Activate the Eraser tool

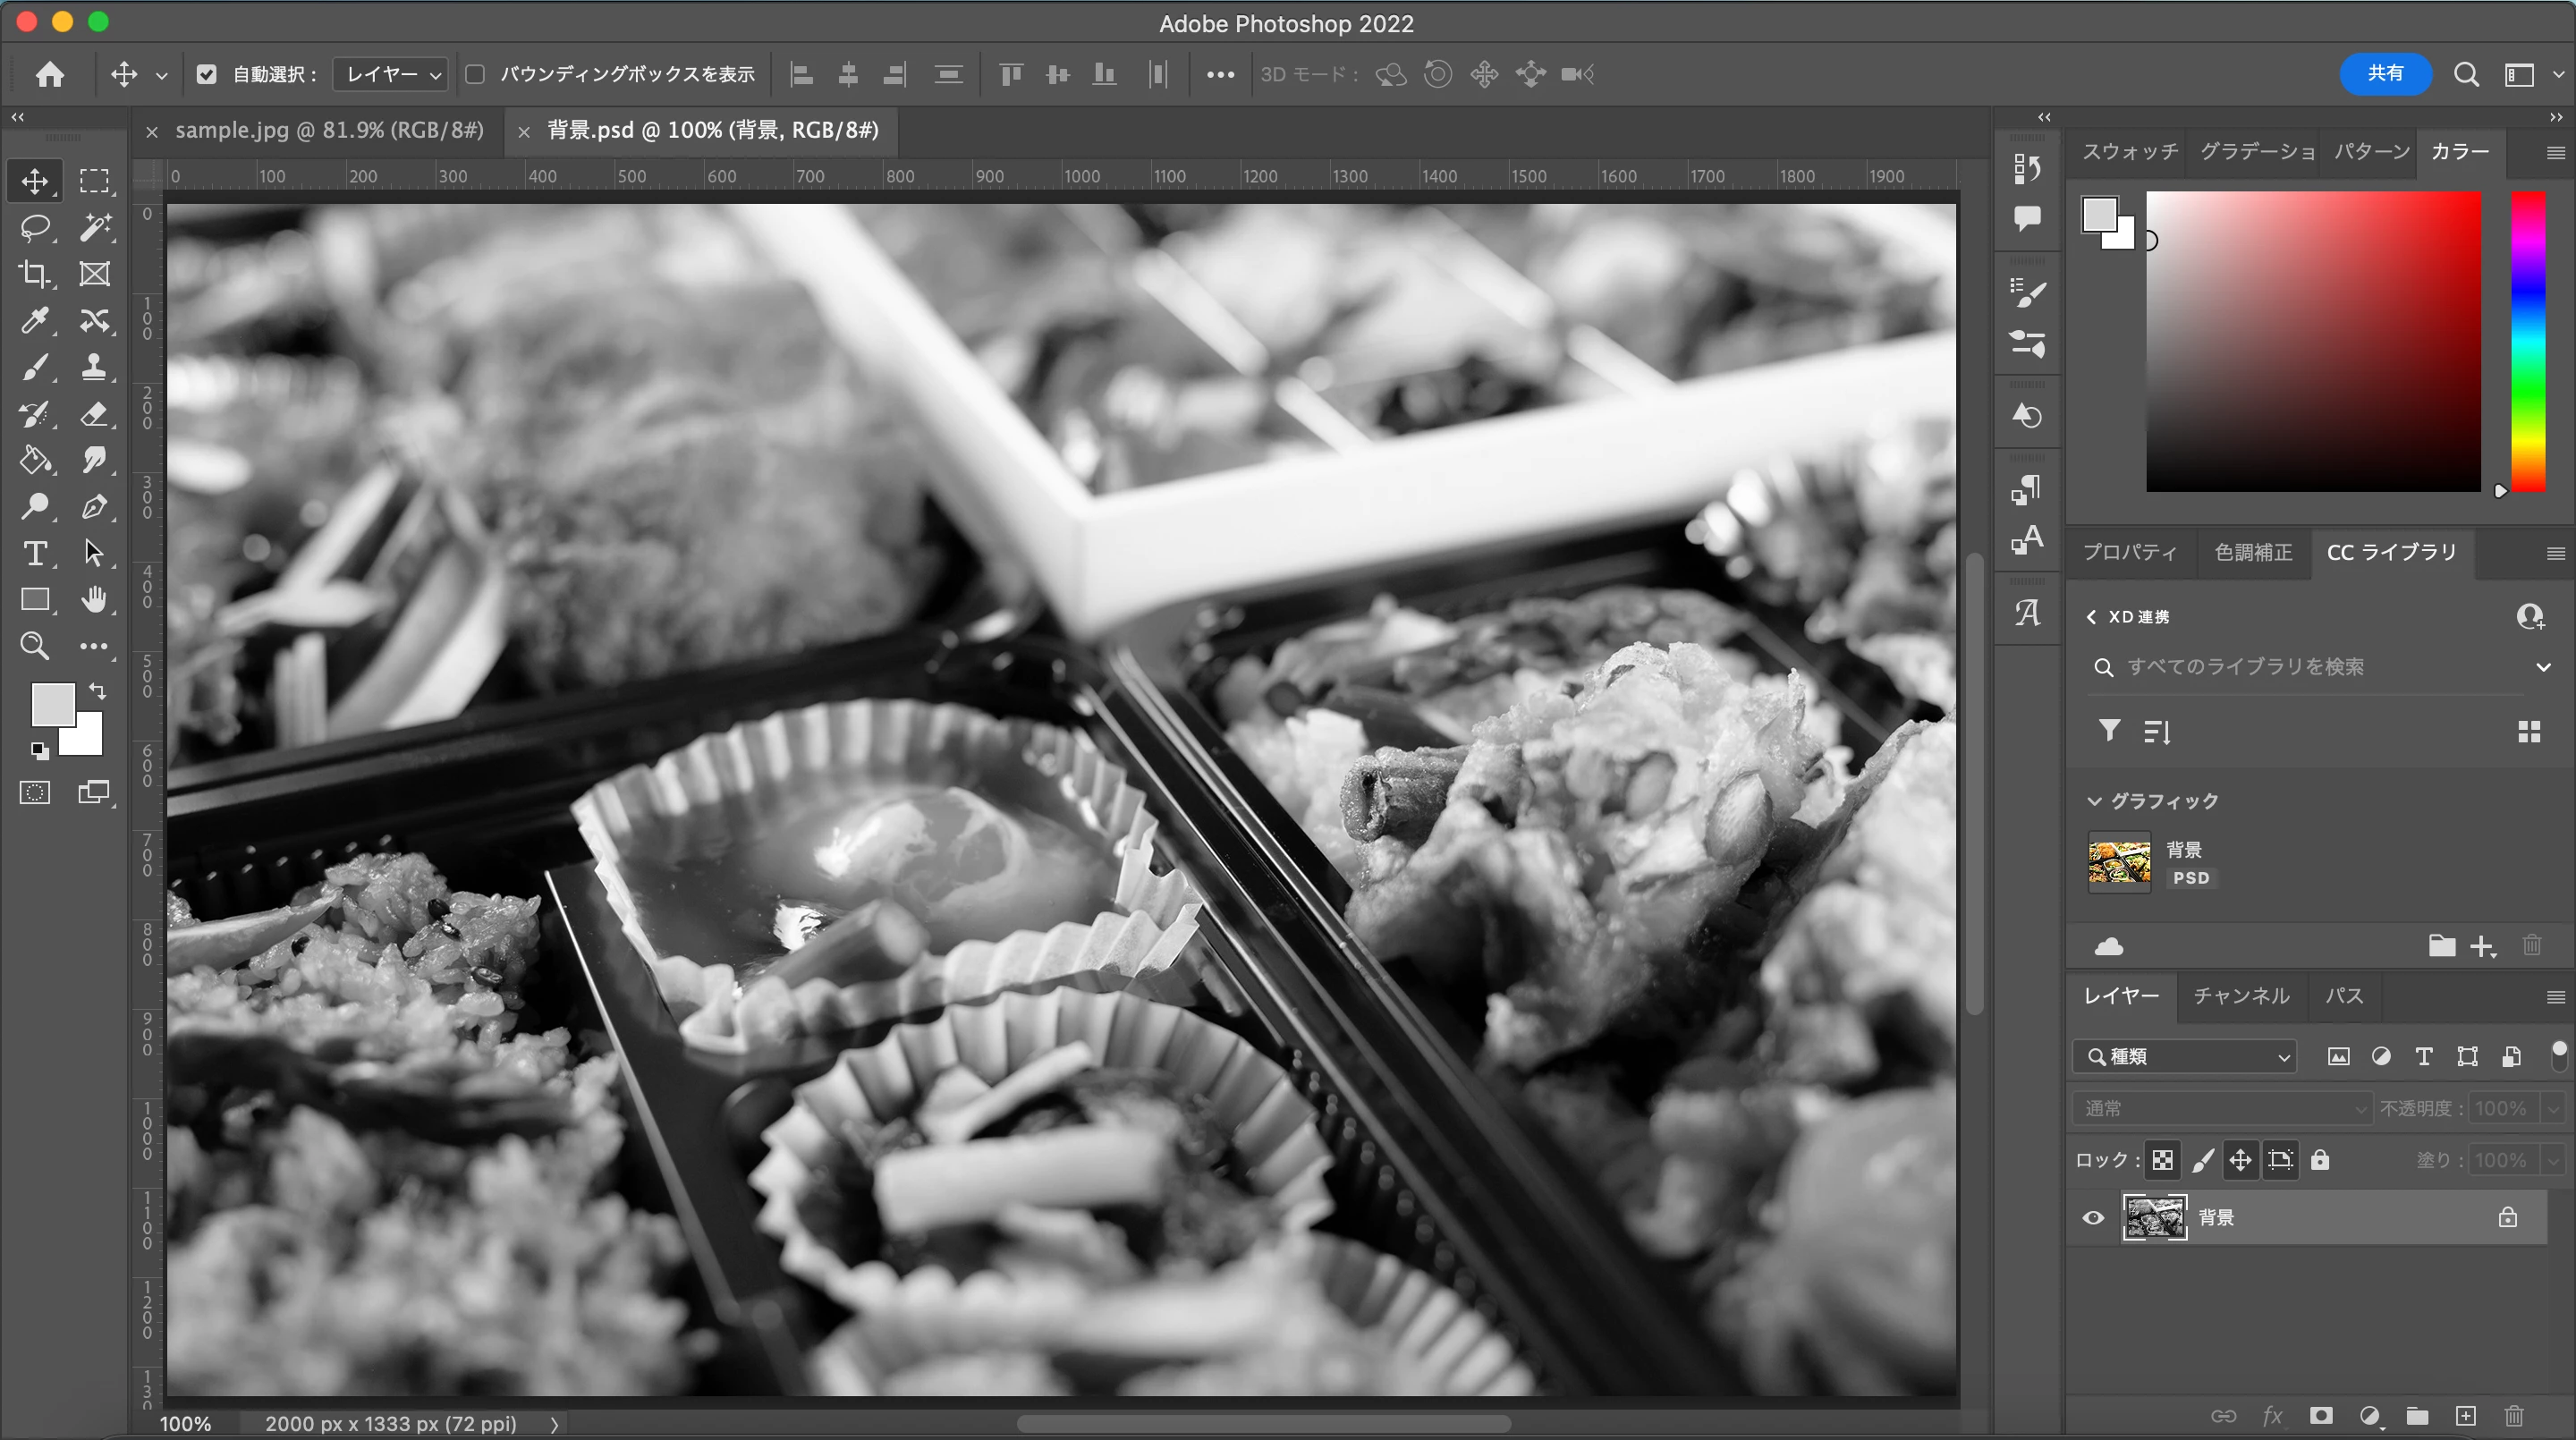[94, 414]
